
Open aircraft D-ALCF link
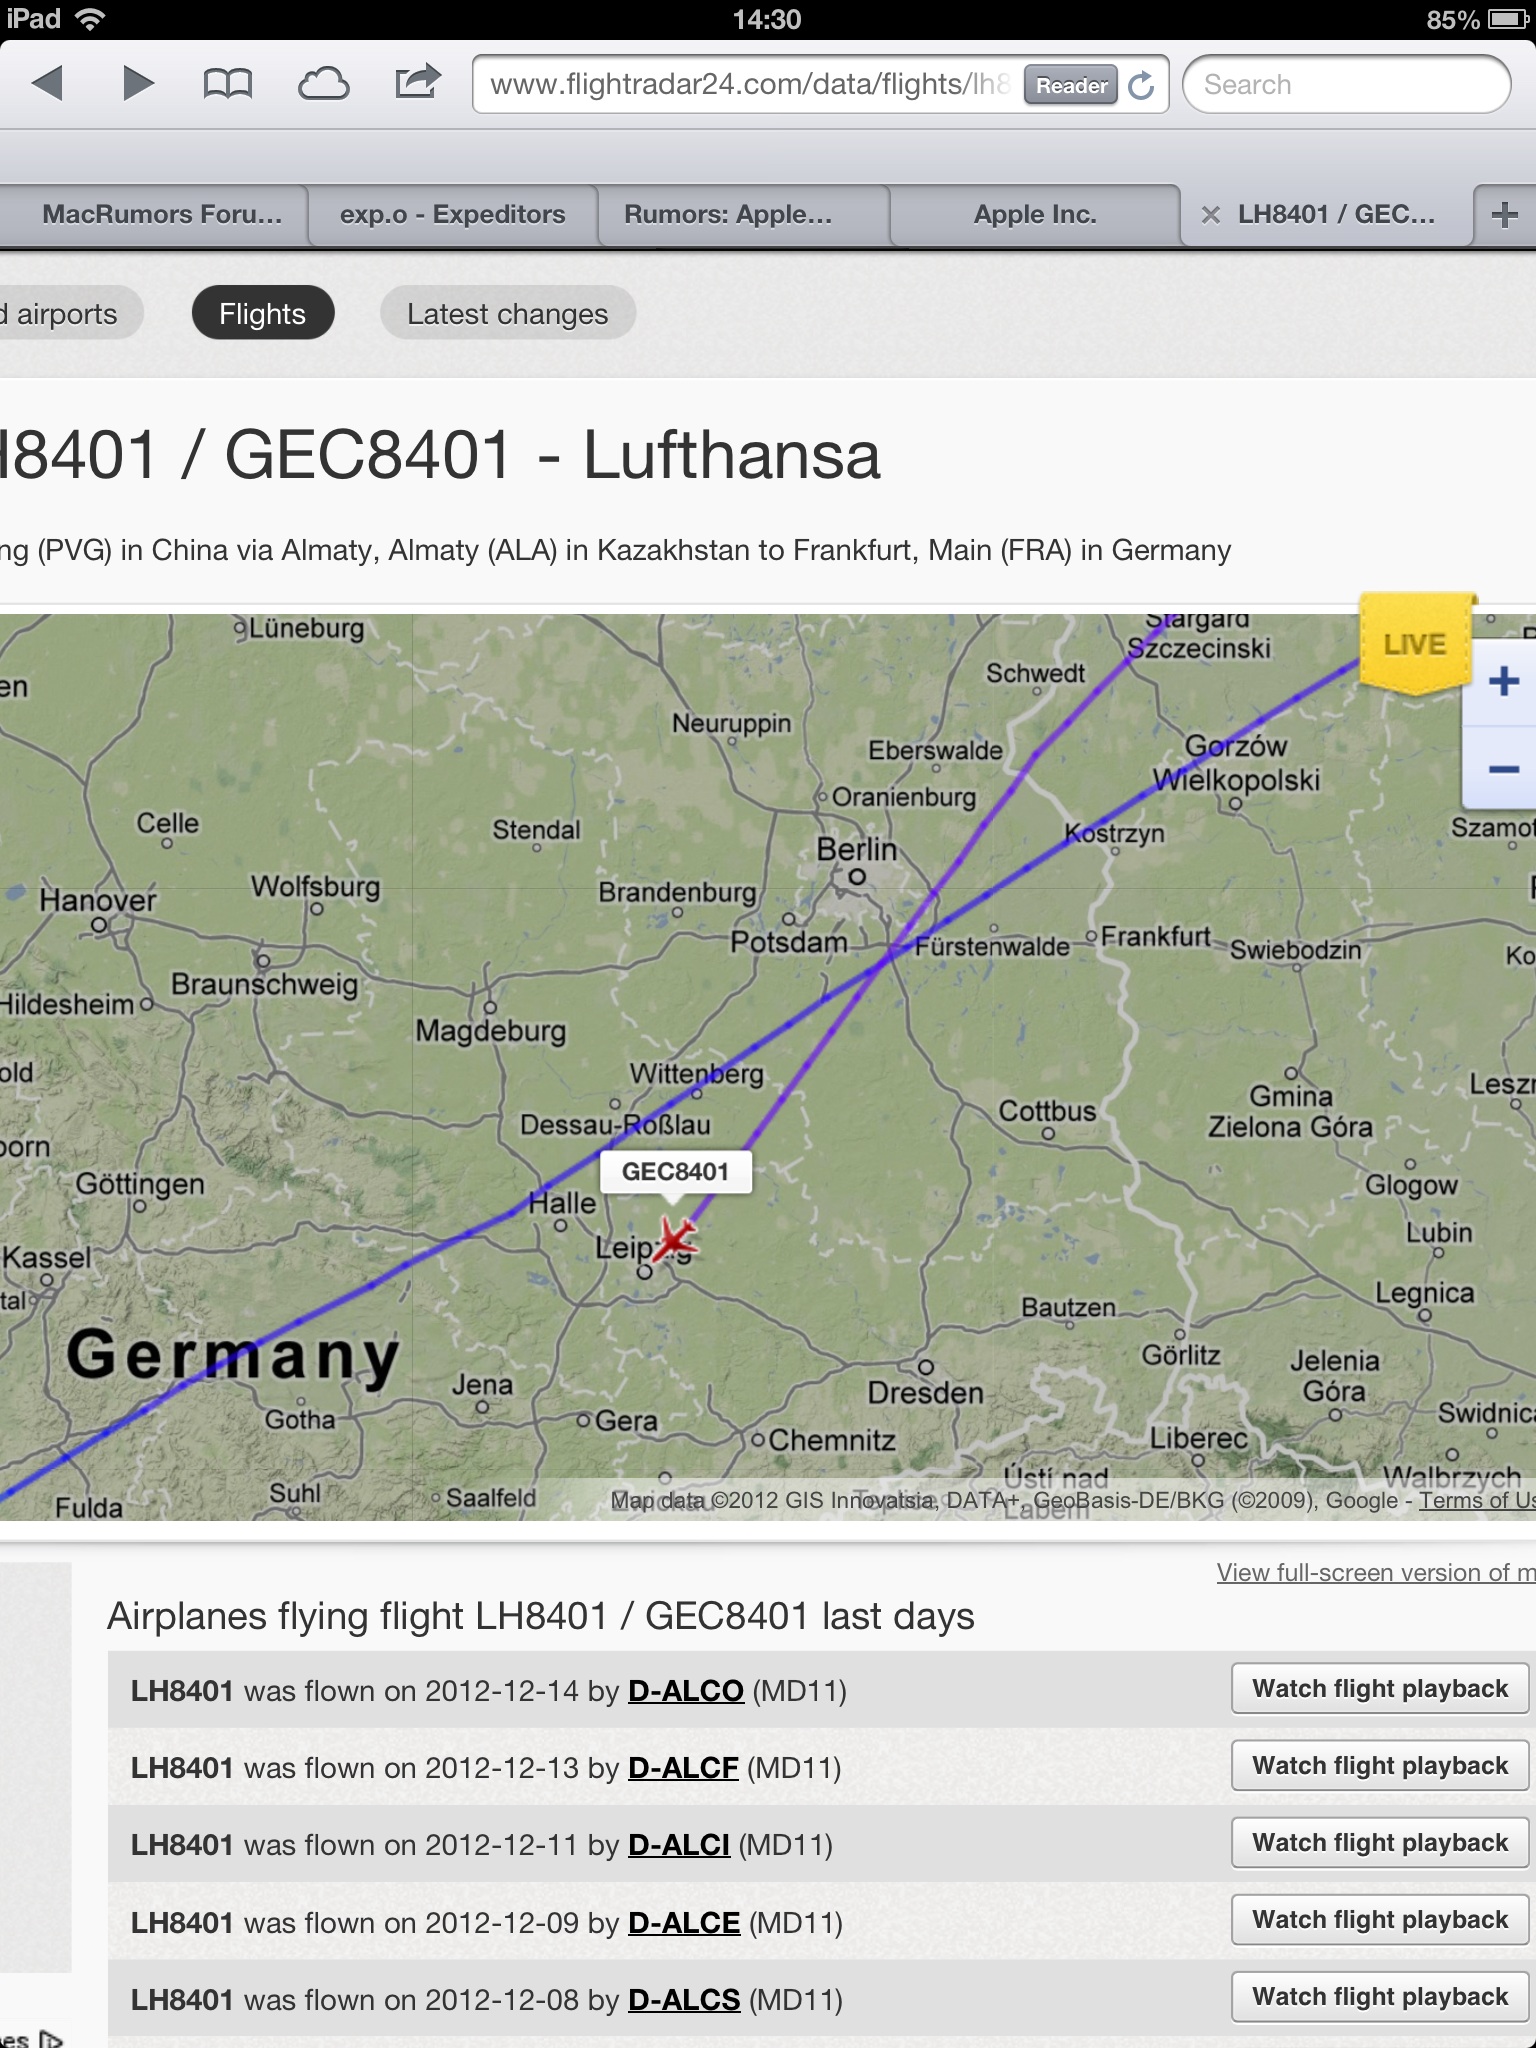(683, 1768)
